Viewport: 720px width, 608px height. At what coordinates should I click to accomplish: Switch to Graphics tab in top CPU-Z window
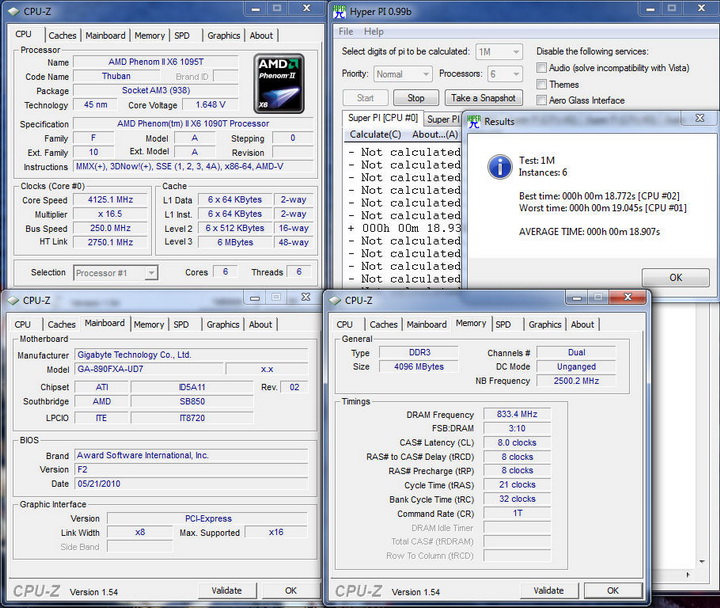click(224, 35)
